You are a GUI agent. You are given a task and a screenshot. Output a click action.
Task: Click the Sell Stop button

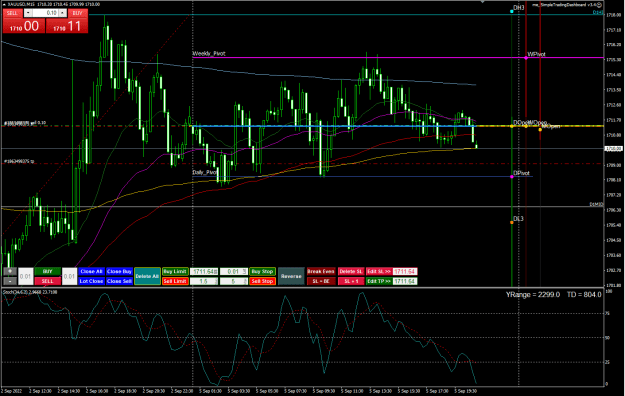coord(263,281)
